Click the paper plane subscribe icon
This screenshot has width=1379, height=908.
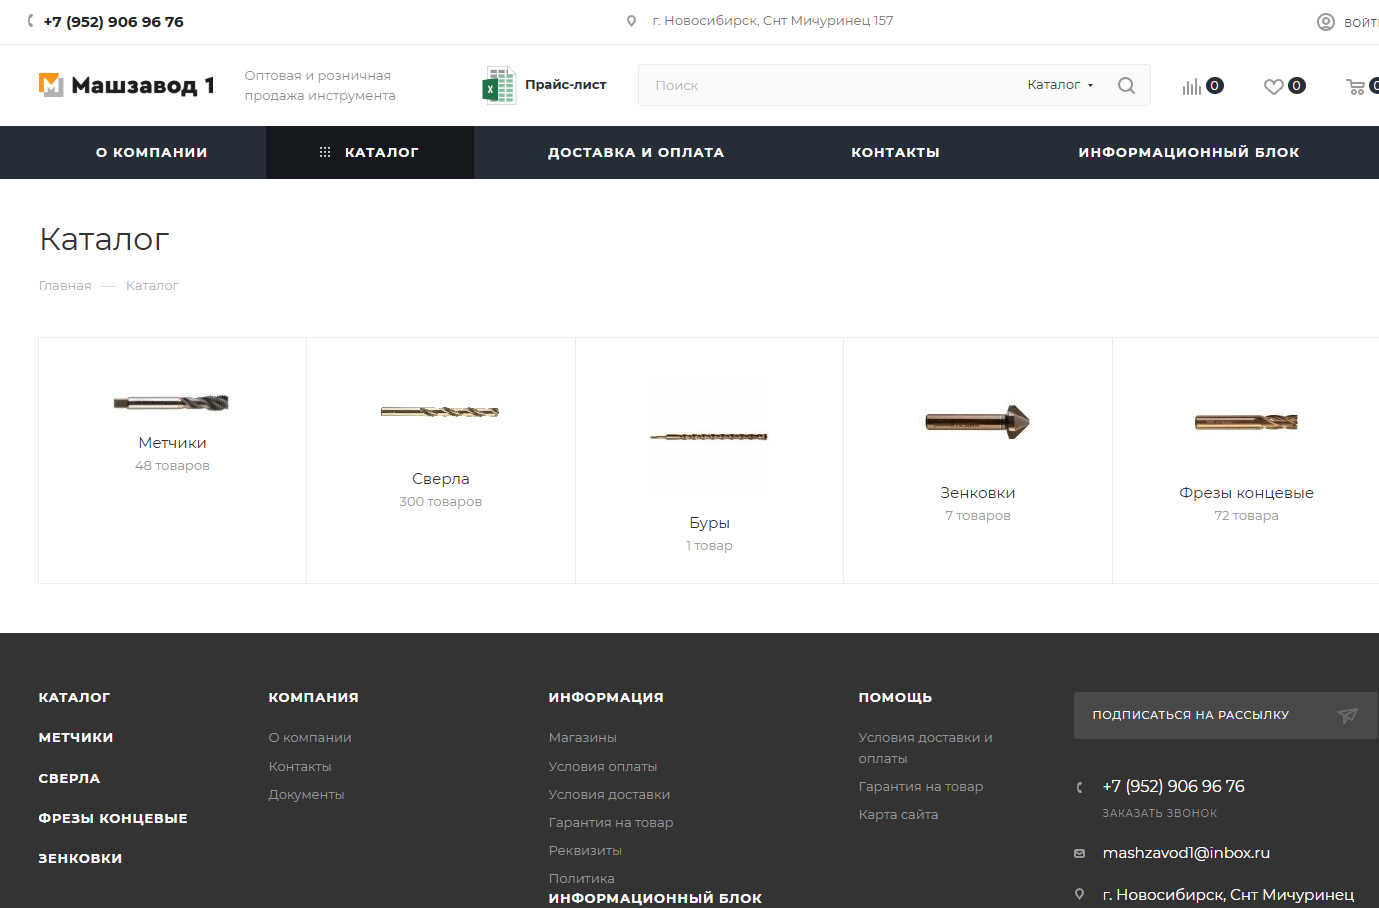click(x=1347, y=715)
